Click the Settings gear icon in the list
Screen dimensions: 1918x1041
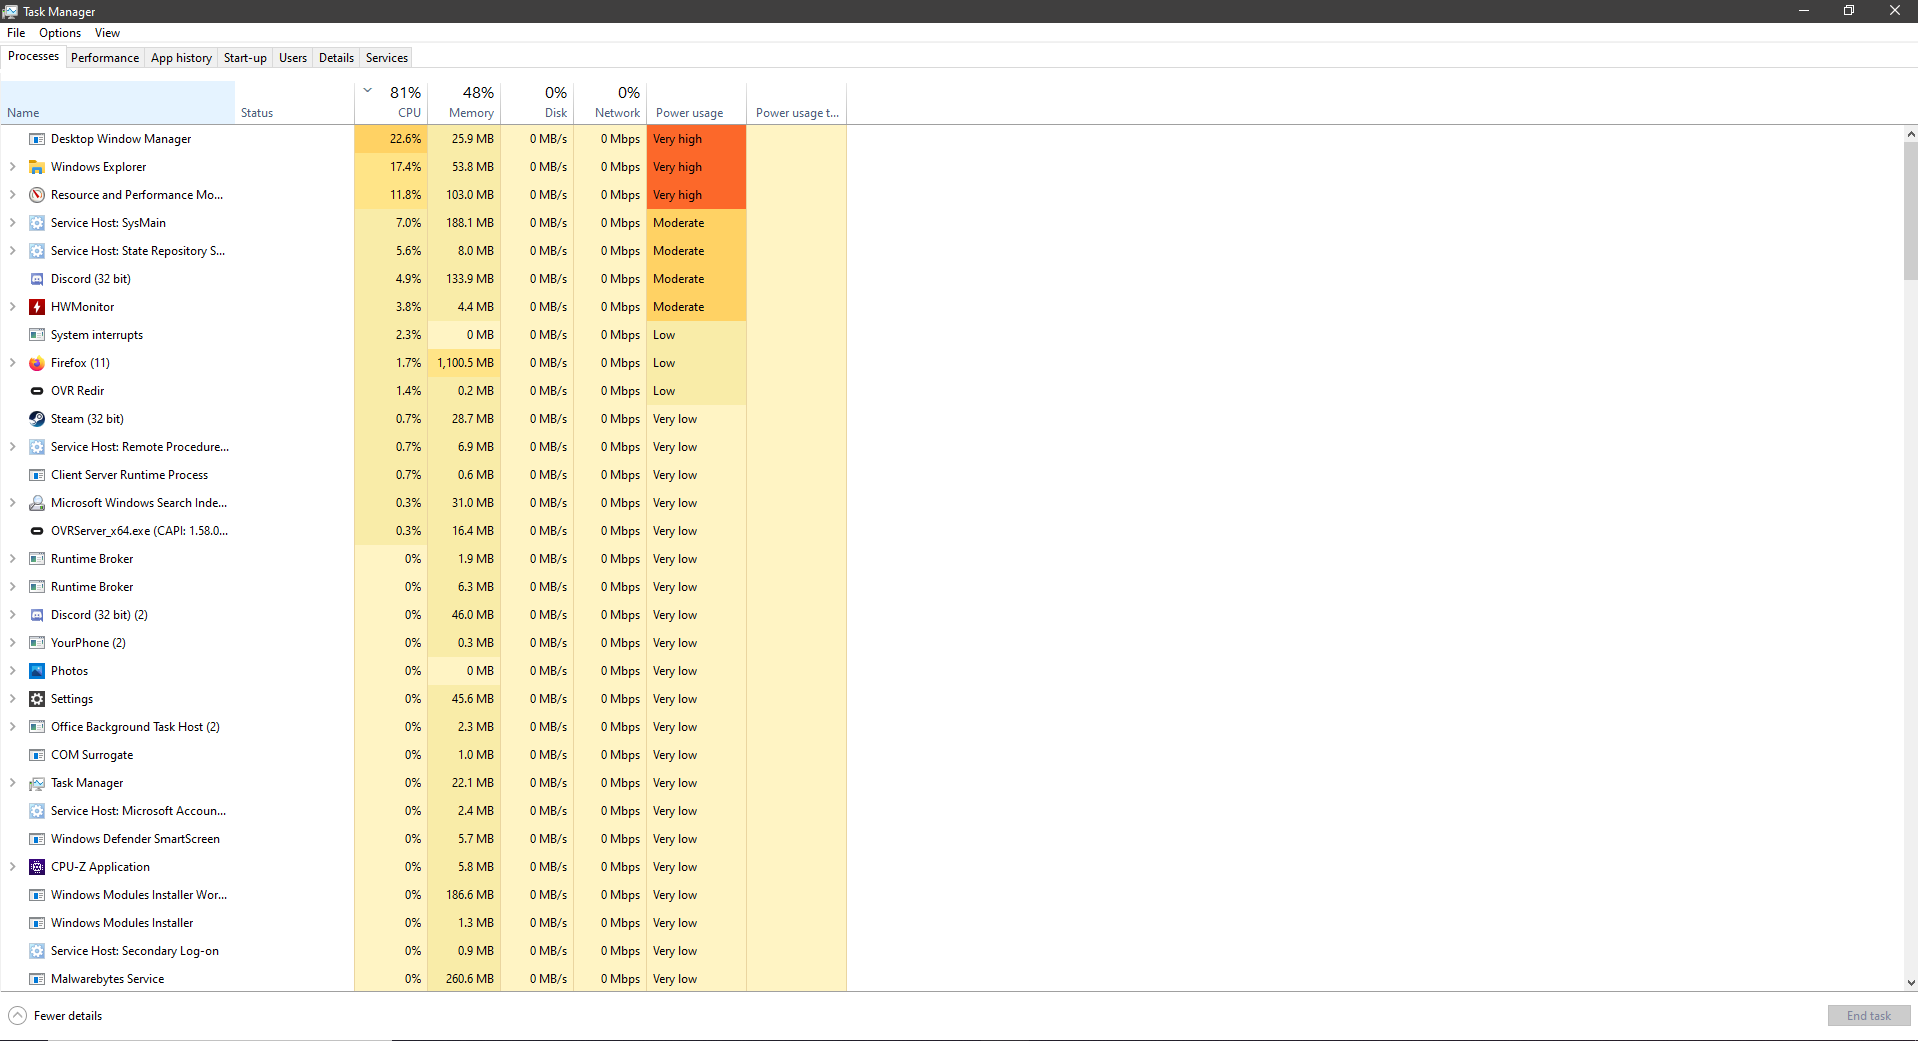tap(37, 699)
